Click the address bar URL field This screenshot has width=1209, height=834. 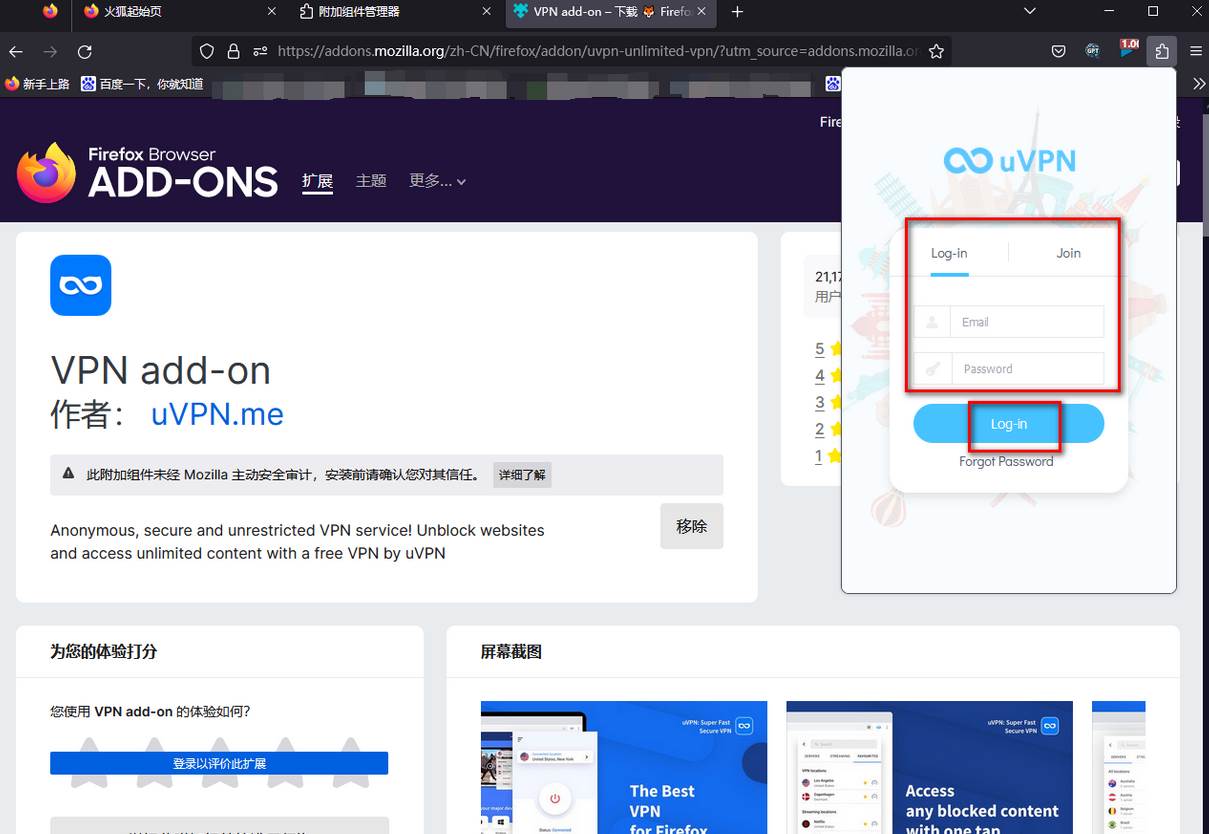(x=598, y=51)
